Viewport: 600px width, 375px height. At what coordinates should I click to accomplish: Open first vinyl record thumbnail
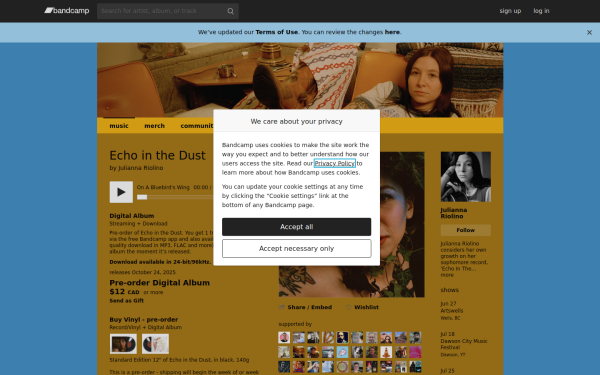(123, 344)
